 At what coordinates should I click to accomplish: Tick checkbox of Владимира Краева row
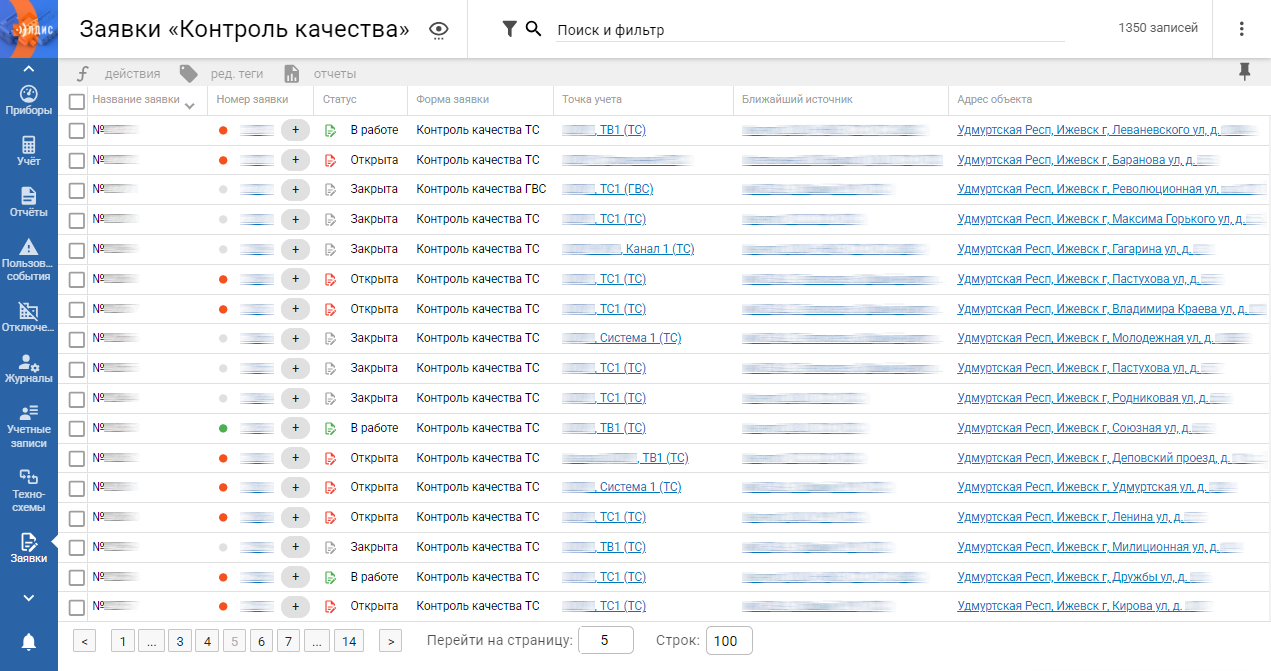pyautogui.click(x=77, y=309)
